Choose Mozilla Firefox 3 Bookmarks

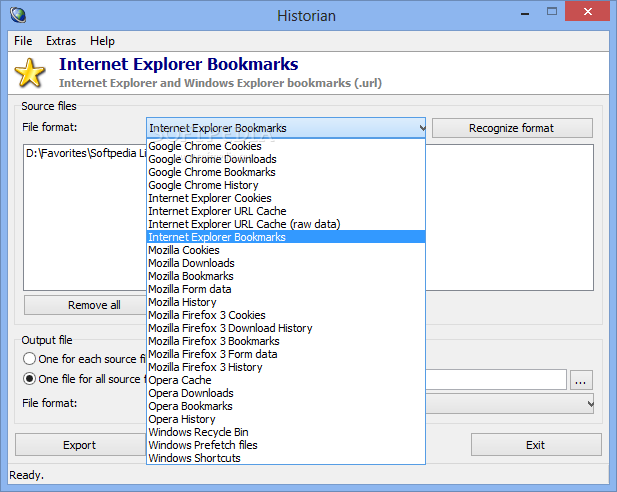286,341
